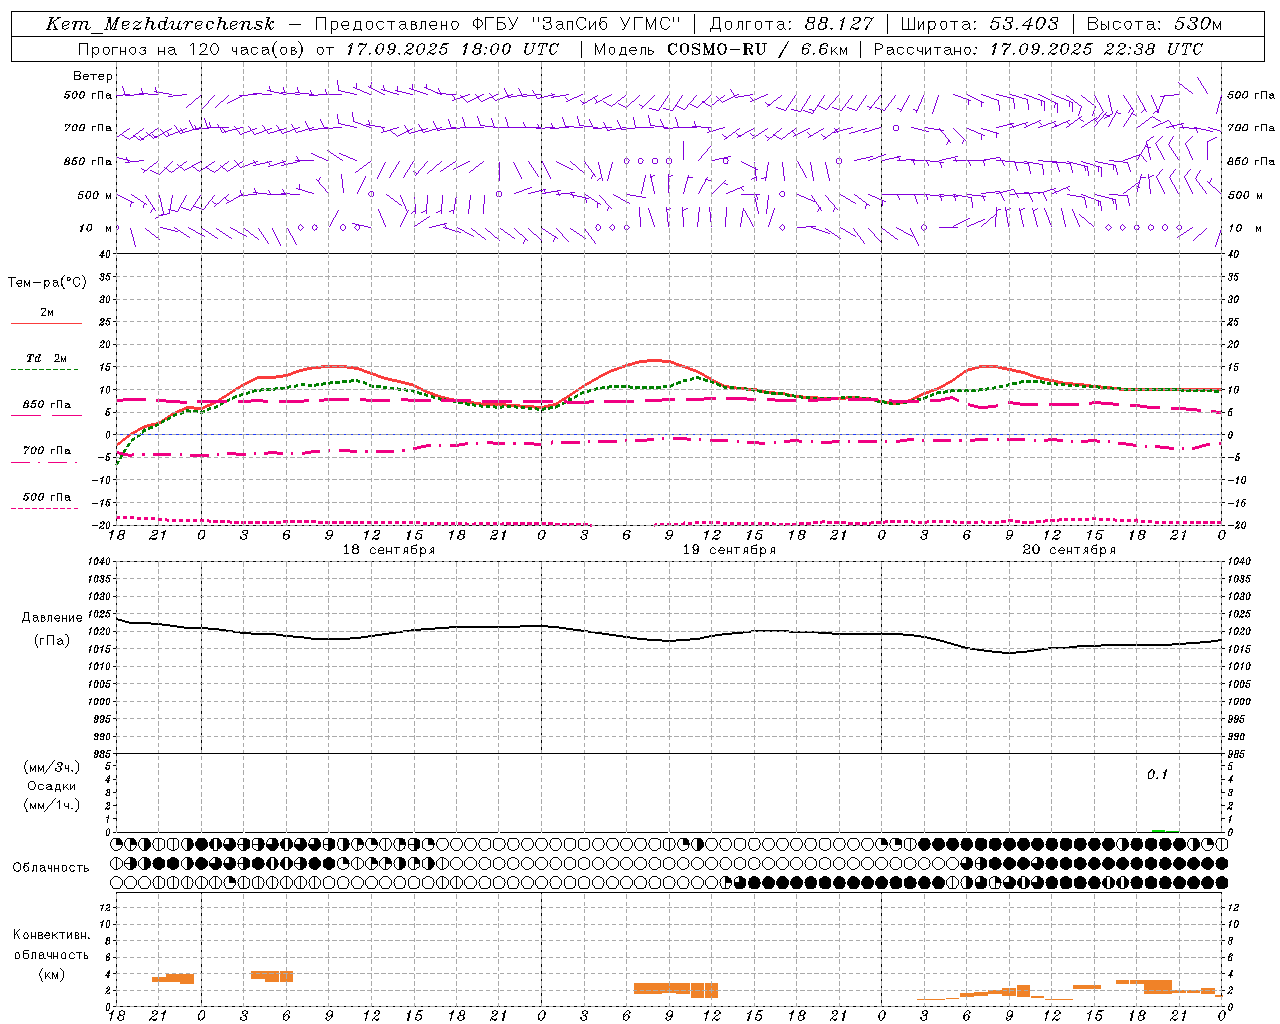Click the computed time 17.09.2025 22:38 UTC
The width and height of the screenshot is (1280, 1024).
click(1096, 49)
